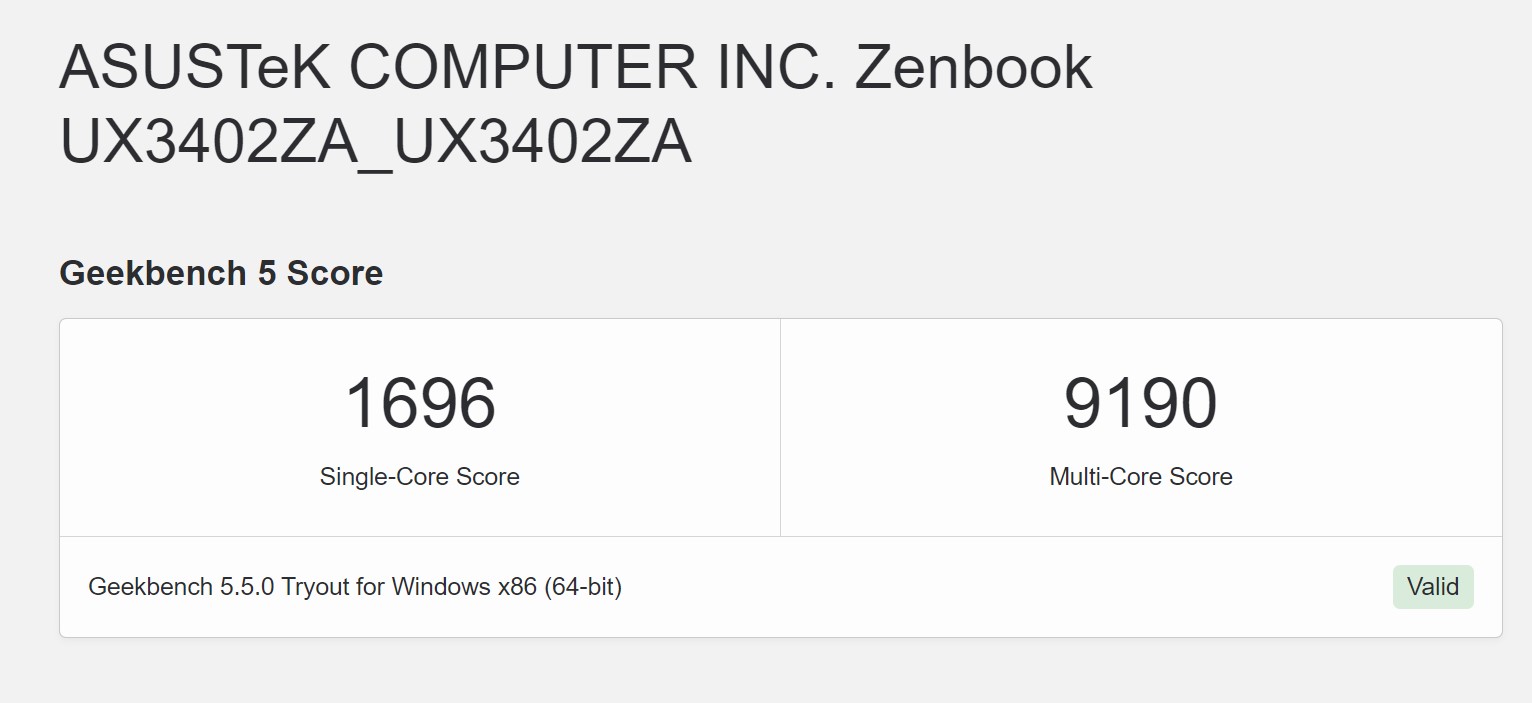Click the Single-Core Score label
The height and width of the screenshot is (703, 1532).
click(420, 476)
